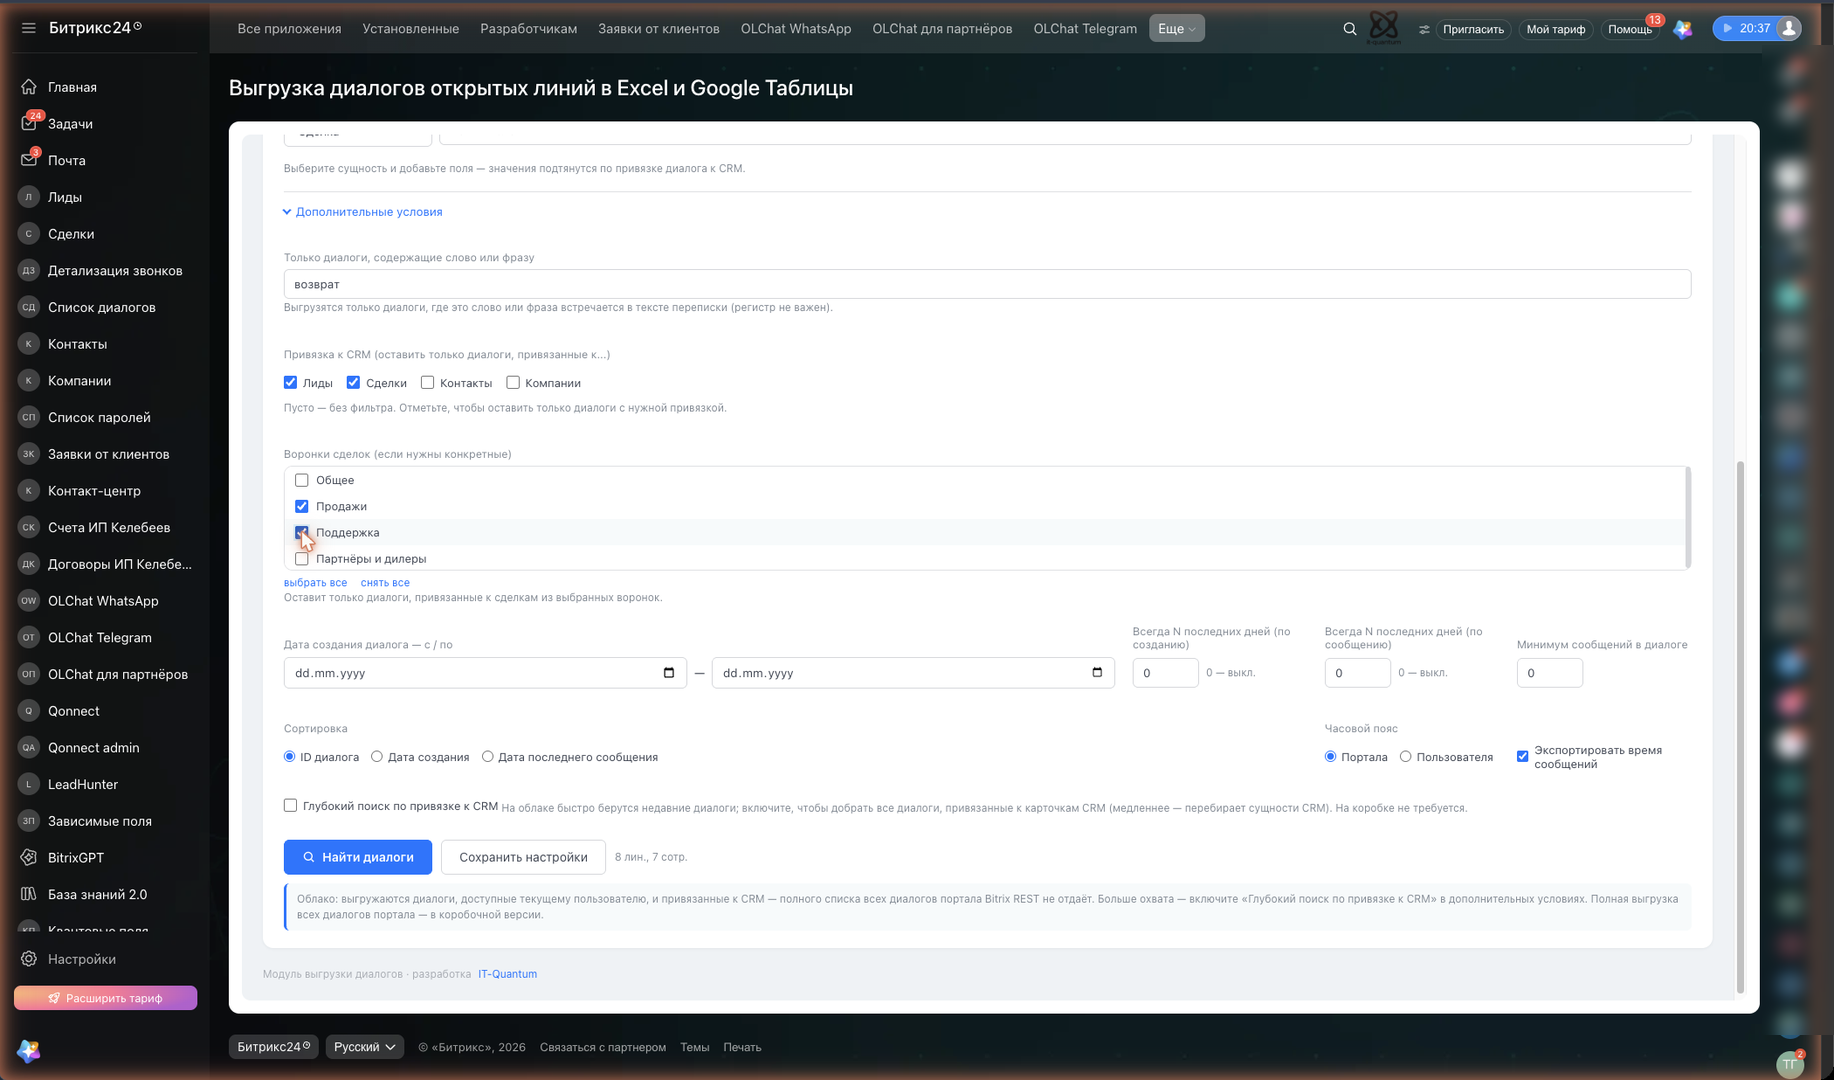The height and width of the screenshot is (1080, 1834).
Task: Select sort by Дата создания
Action: [377, 756]
